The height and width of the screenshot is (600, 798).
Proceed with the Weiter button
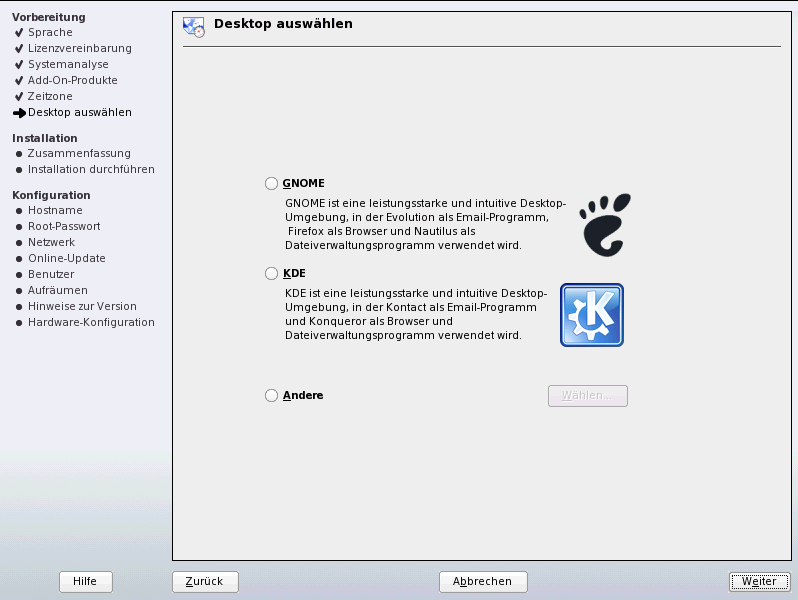[x=759, y=581]
